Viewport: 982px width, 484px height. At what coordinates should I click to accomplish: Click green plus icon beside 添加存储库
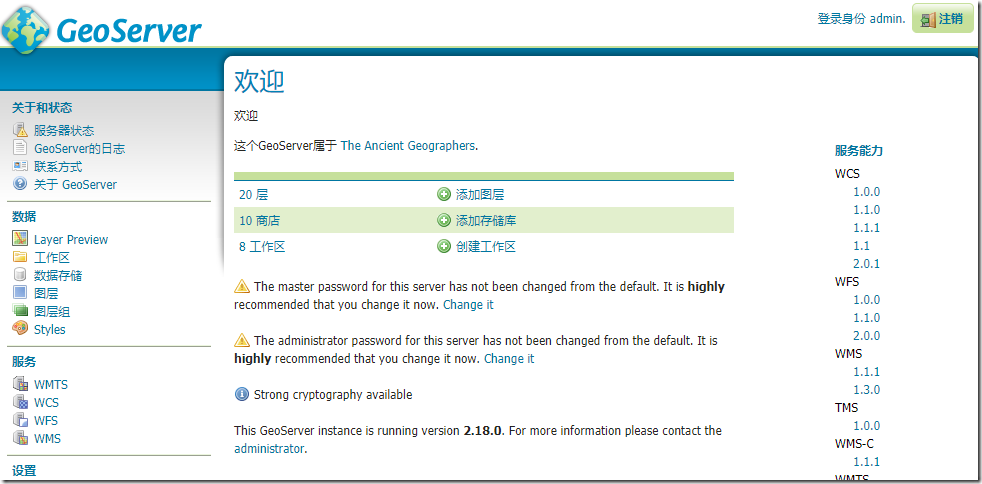coord(443,220)
